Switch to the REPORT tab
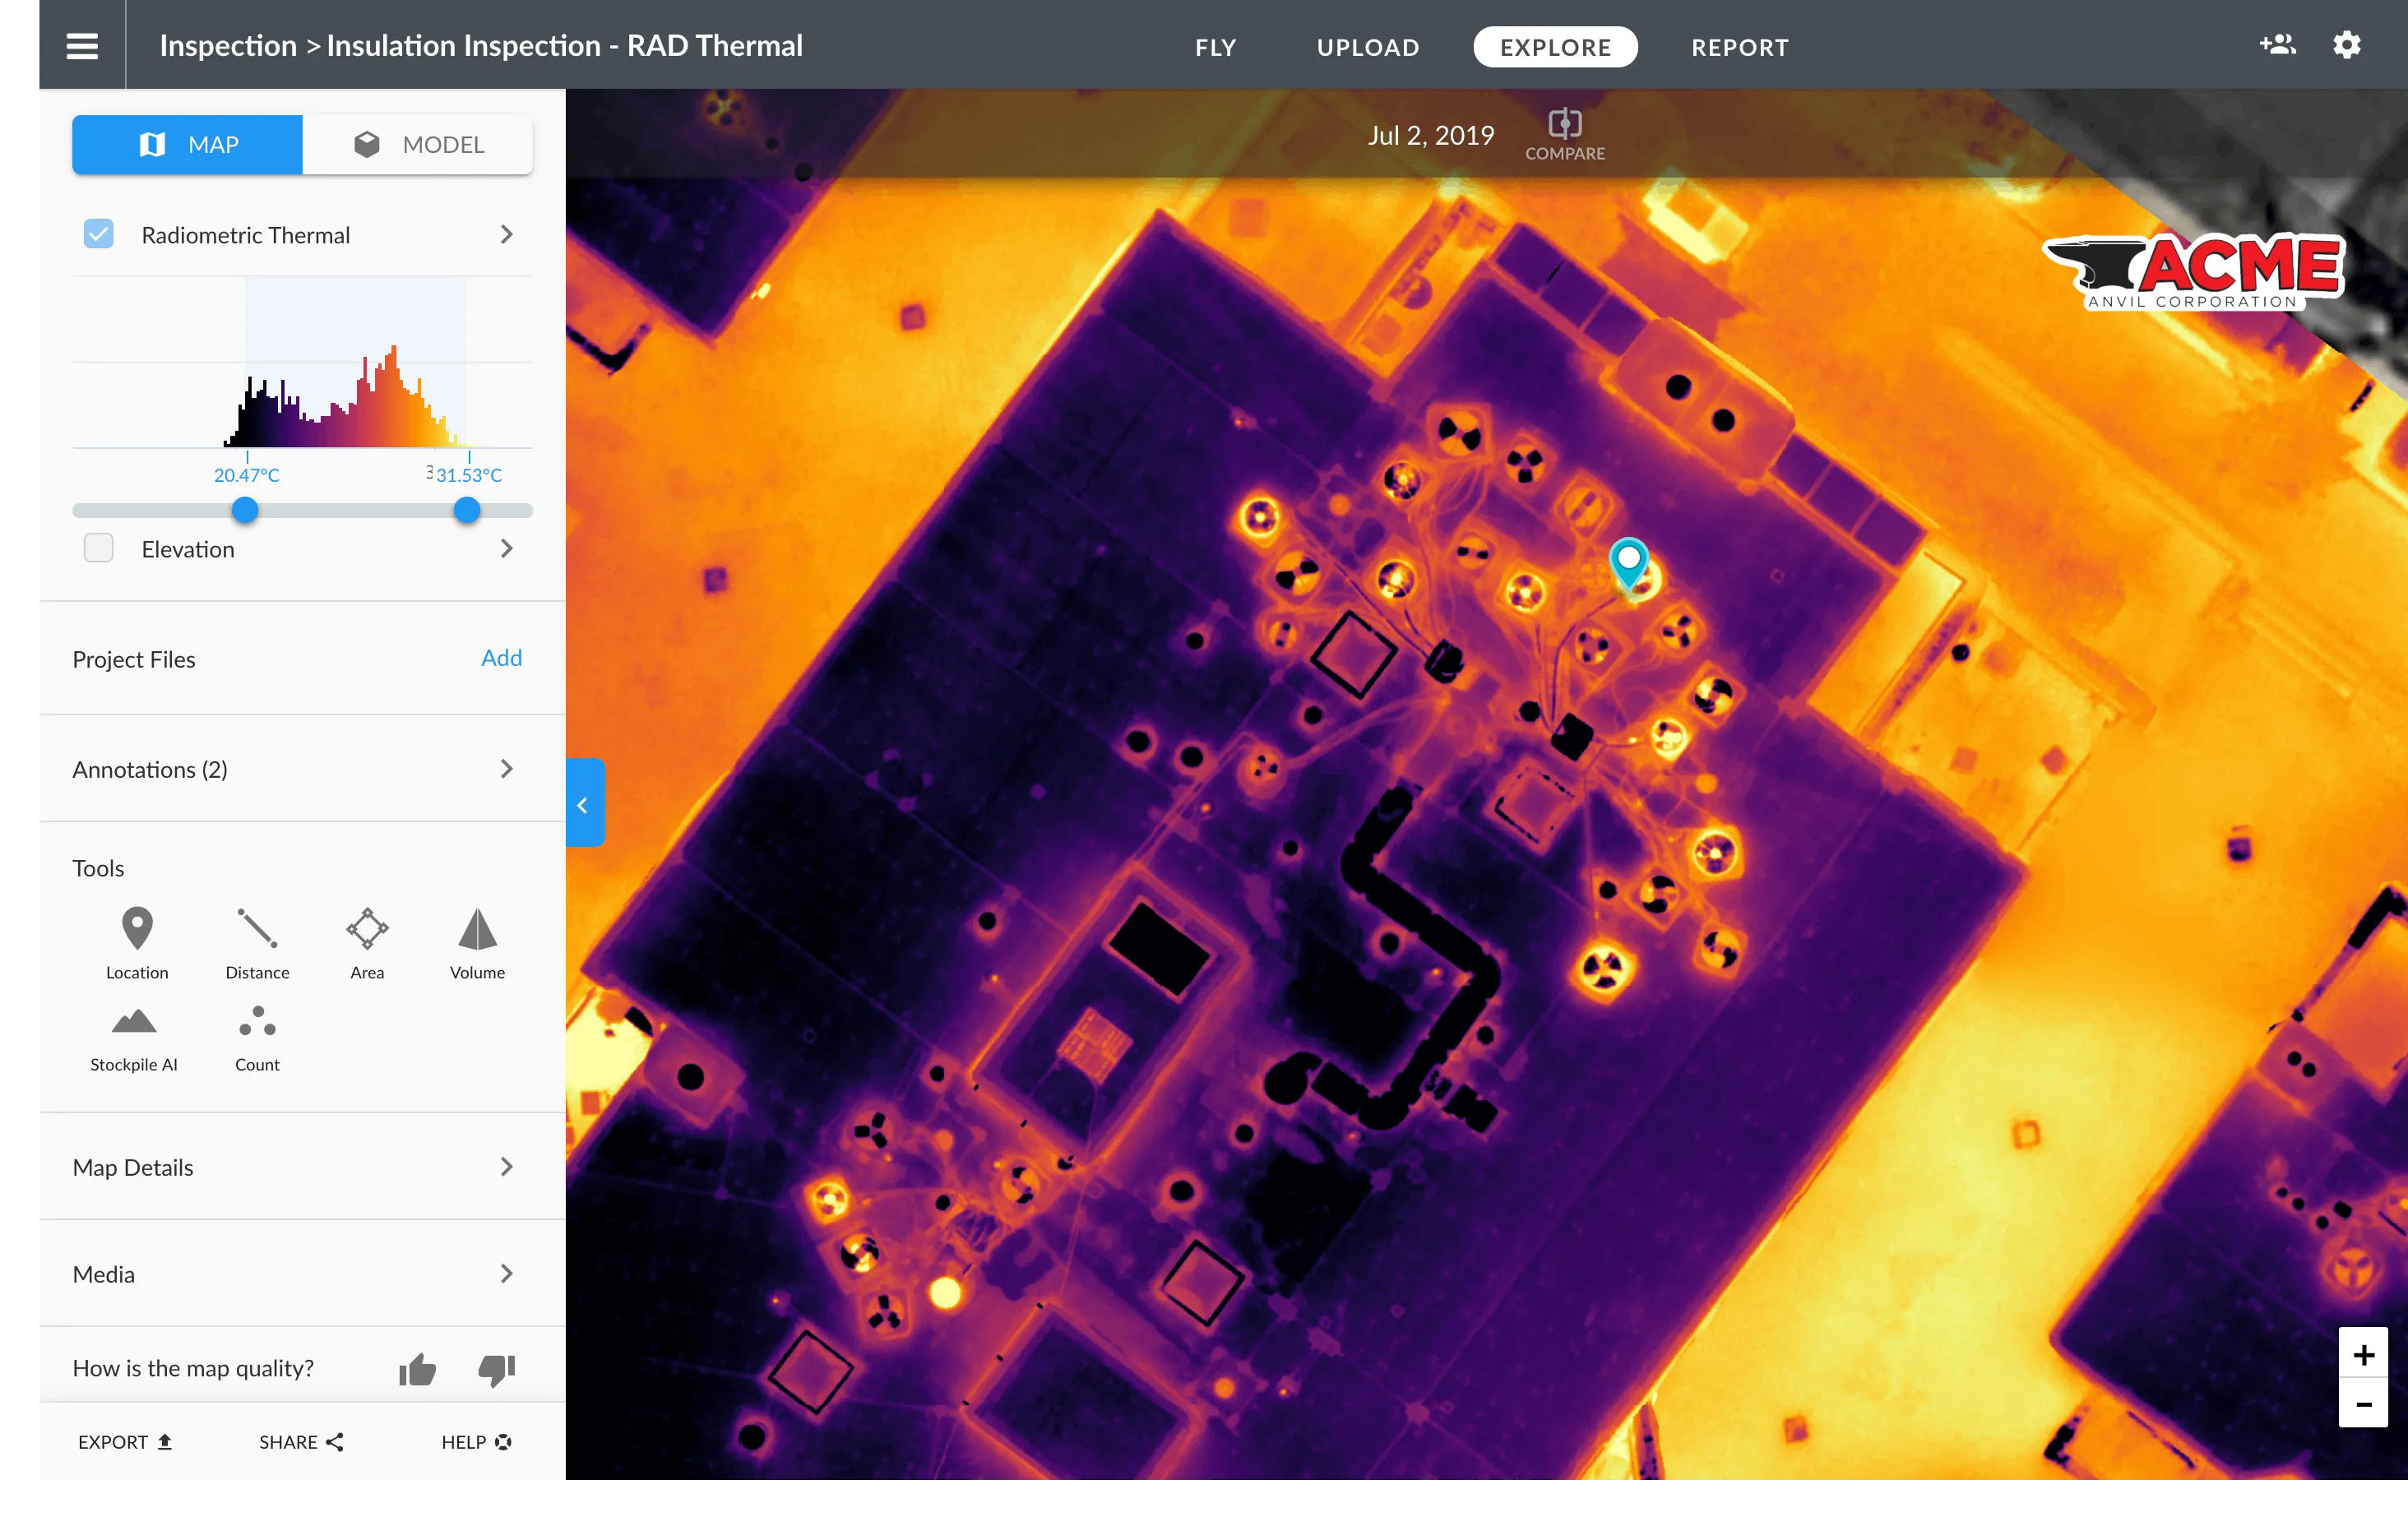The width and height of the screenshot is (2408, 1526). click(x=1739, y=47)
